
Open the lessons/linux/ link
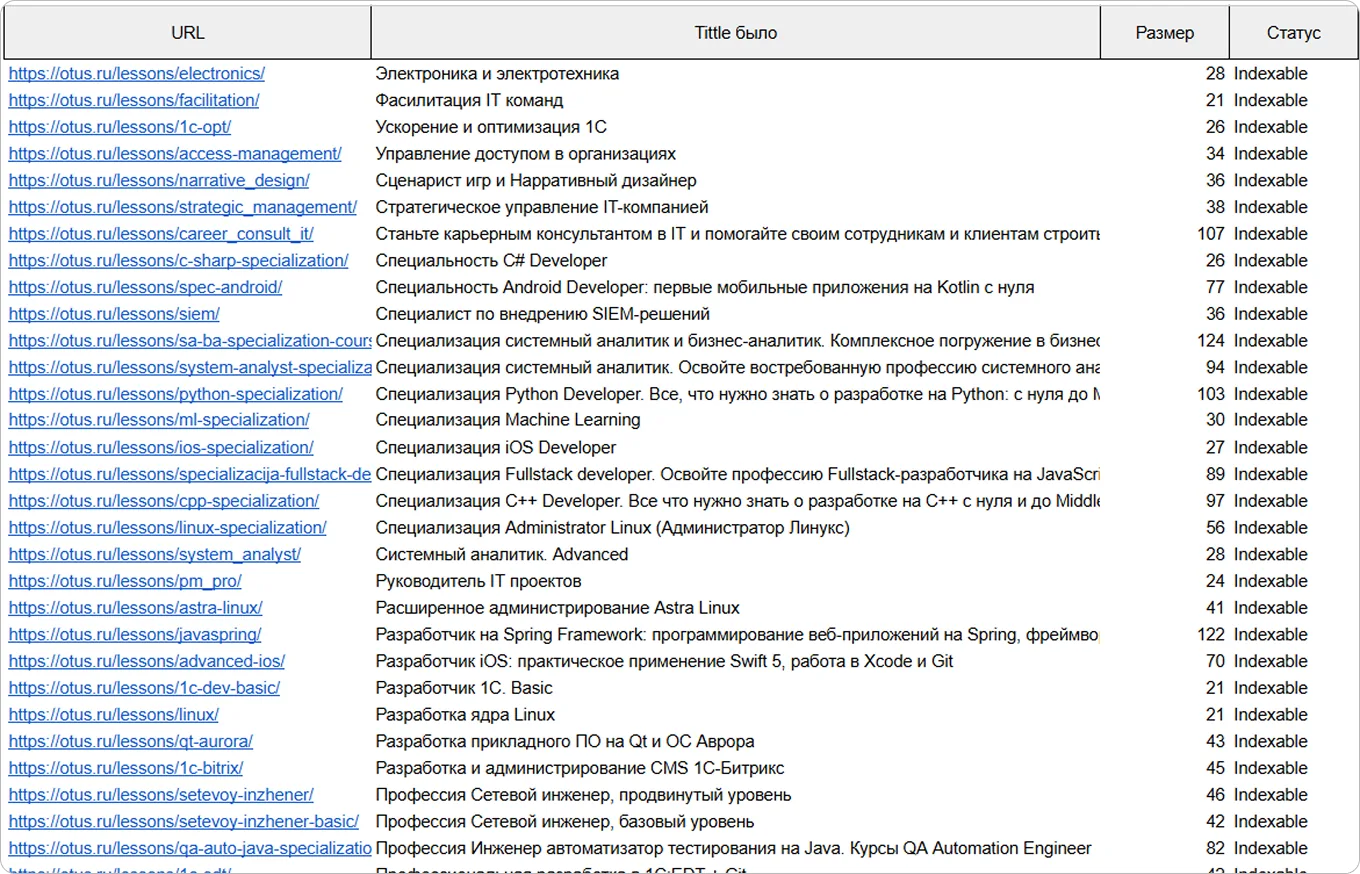click(x=114, y=715)
